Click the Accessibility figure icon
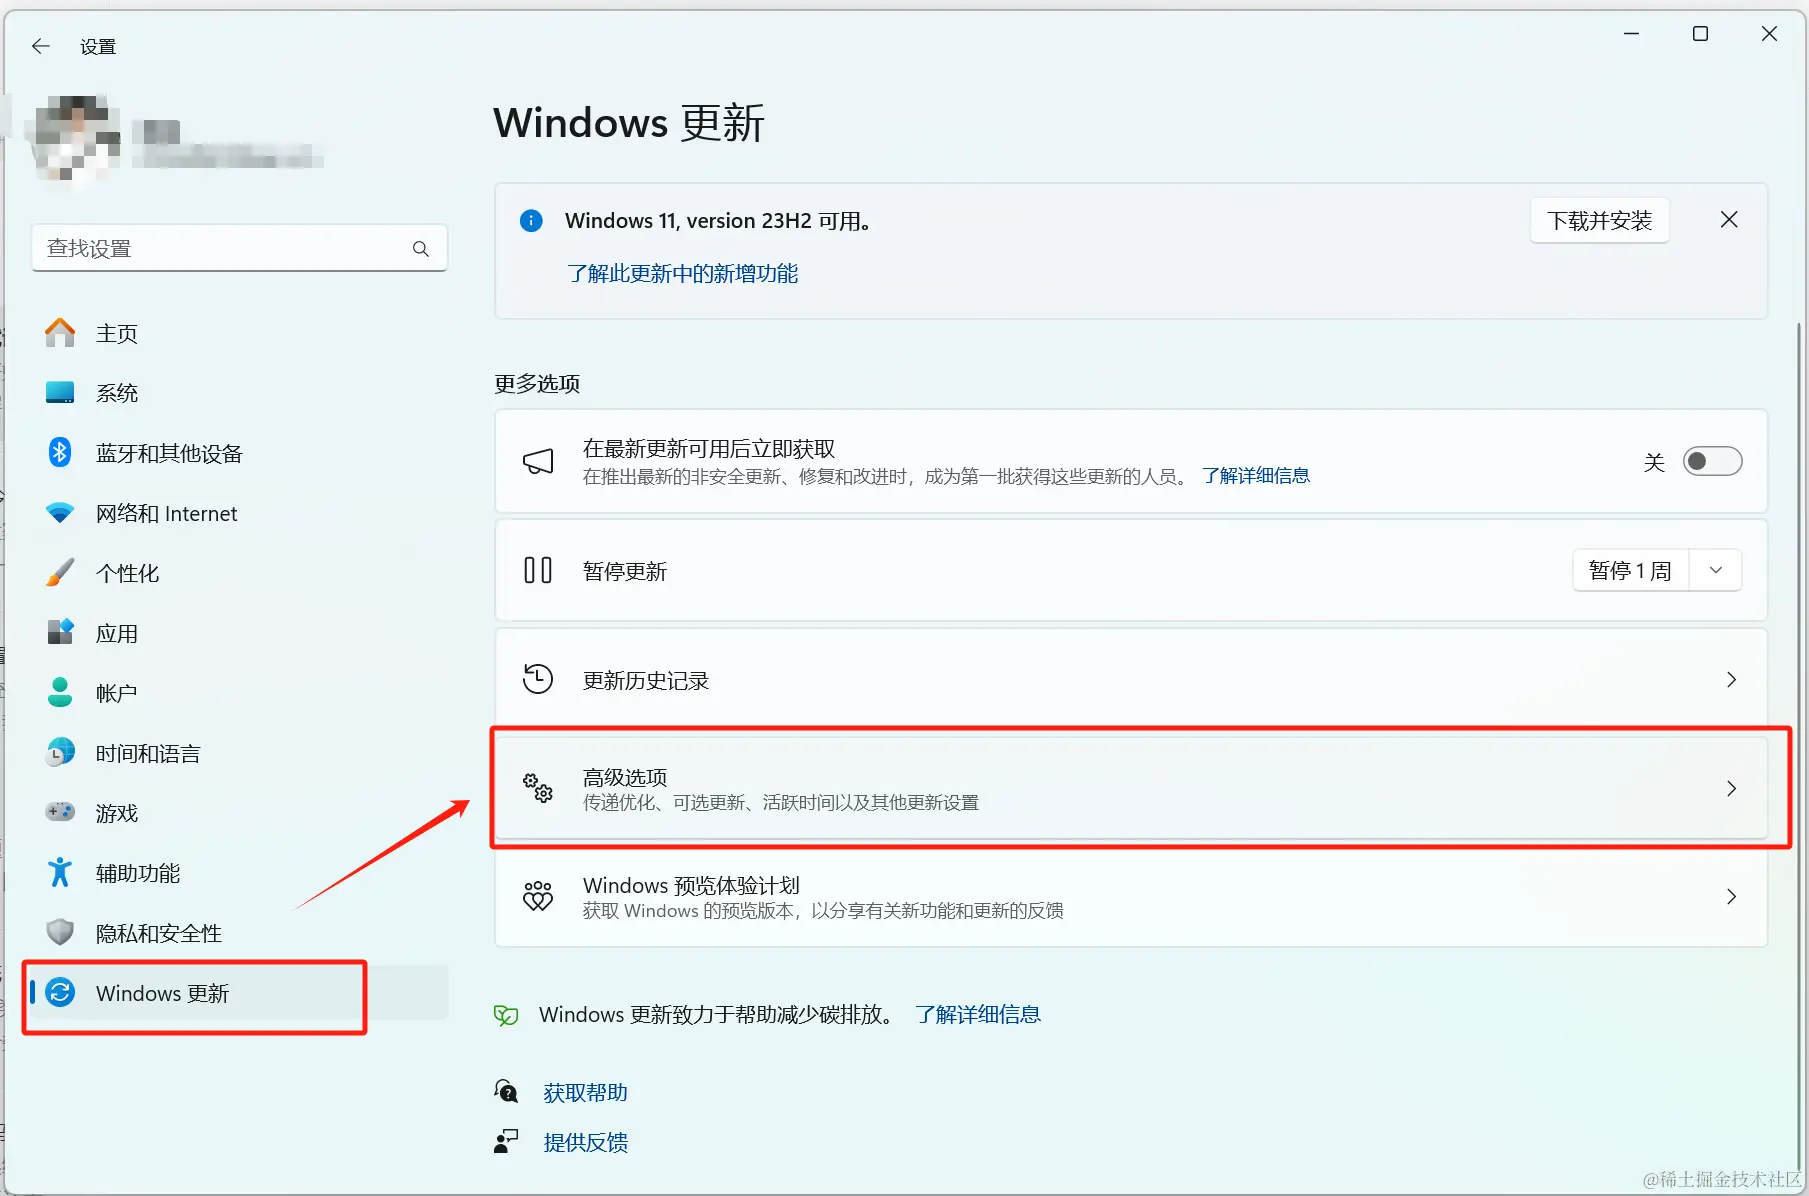 coord(60,872)
